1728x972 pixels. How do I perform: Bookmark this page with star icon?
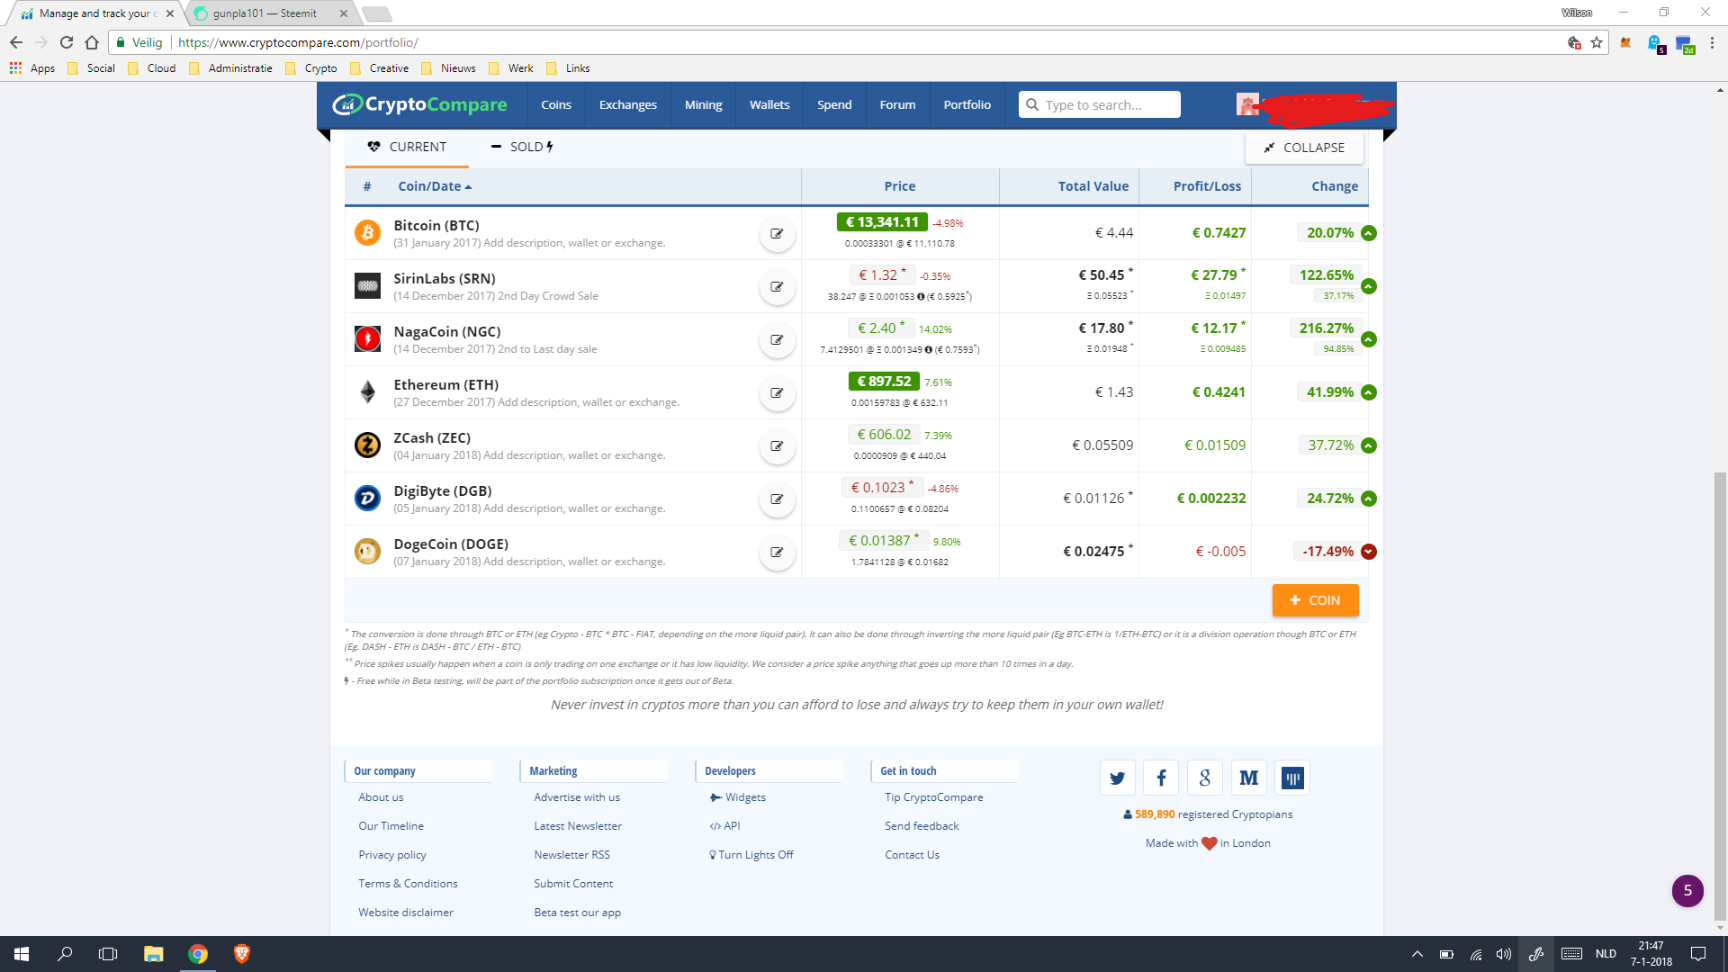point(1596,42)
